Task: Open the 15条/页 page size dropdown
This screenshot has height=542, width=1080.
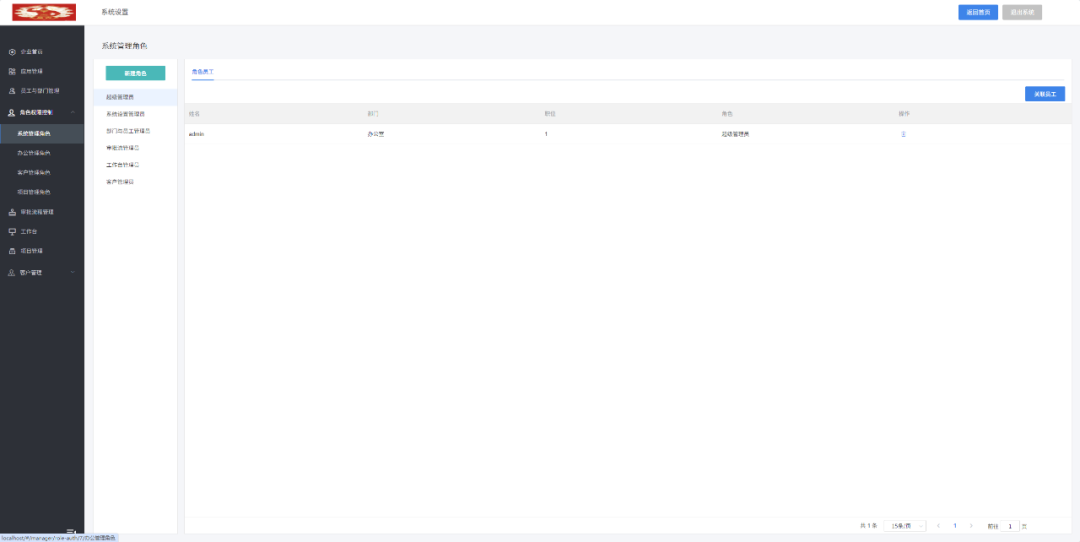Action: 904,525
